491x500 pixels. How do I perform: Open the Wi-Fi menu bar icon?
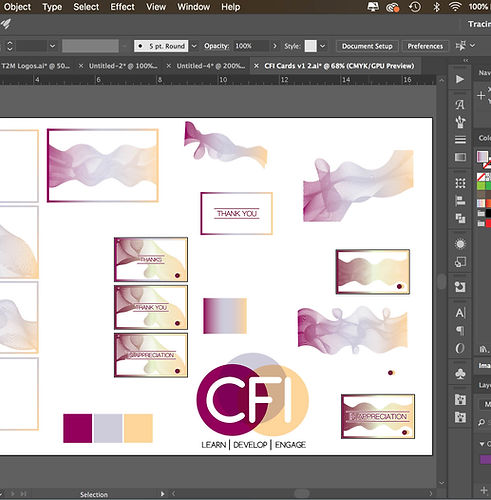pos(455,7)
